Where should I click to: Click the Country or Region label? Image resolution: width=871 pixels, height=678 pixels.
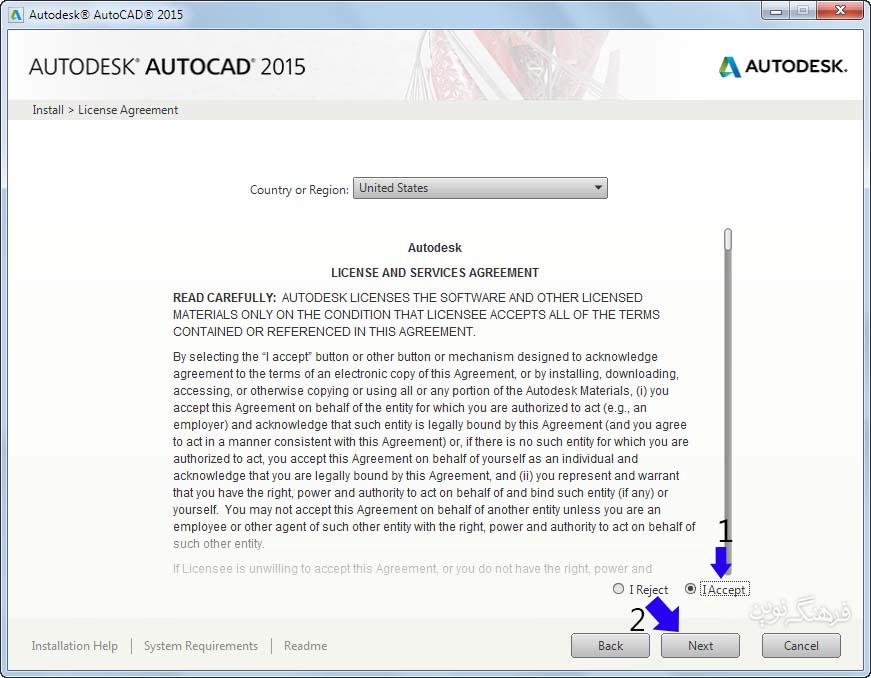click(x=299, y=189)
